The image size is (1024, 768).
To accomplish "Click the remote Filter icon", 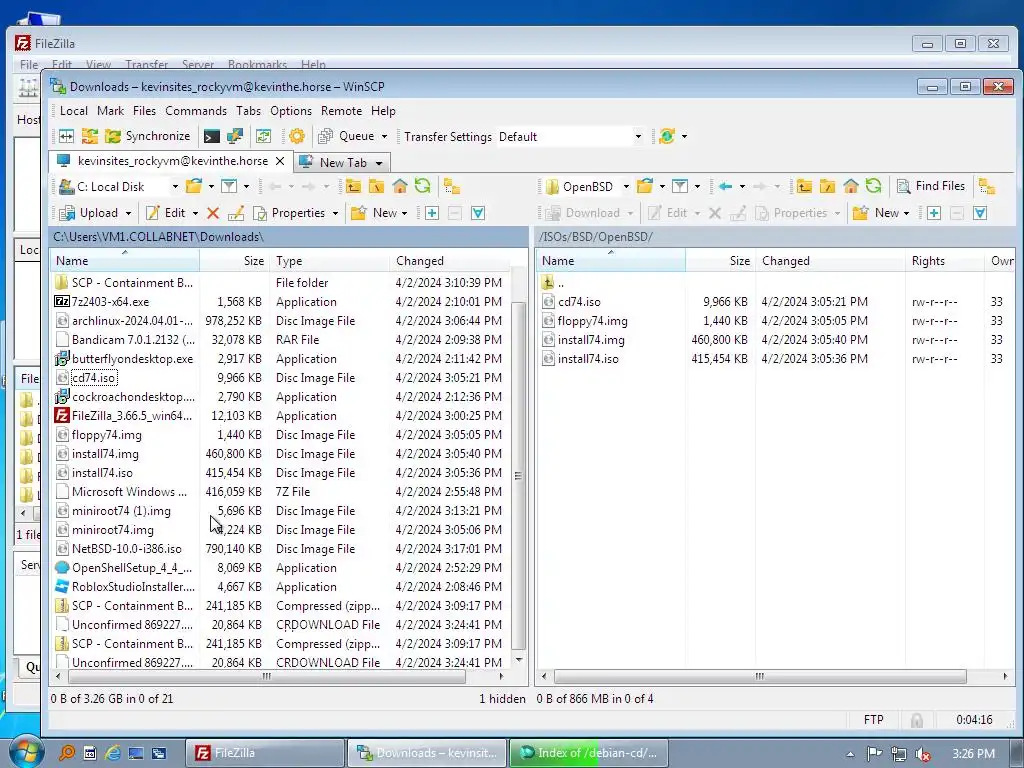I will point(680,186).
